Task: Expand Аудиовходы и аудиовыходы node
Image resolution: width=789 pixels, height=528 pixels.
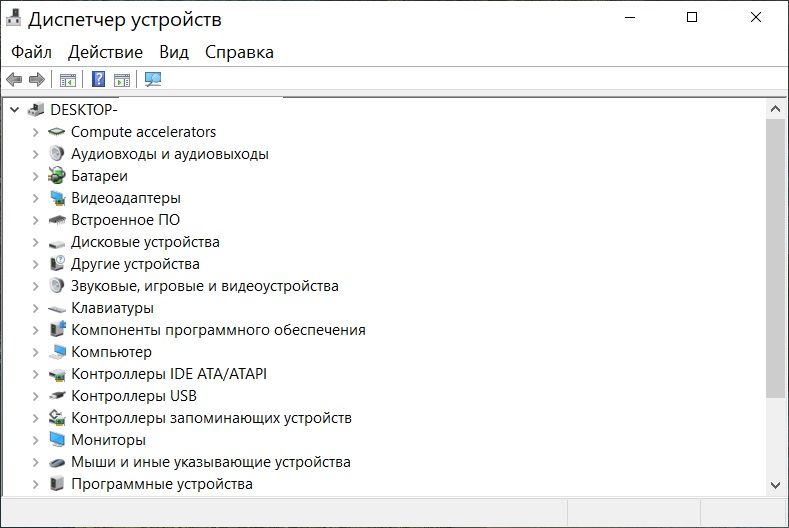Action: click(x=35, y=154)
